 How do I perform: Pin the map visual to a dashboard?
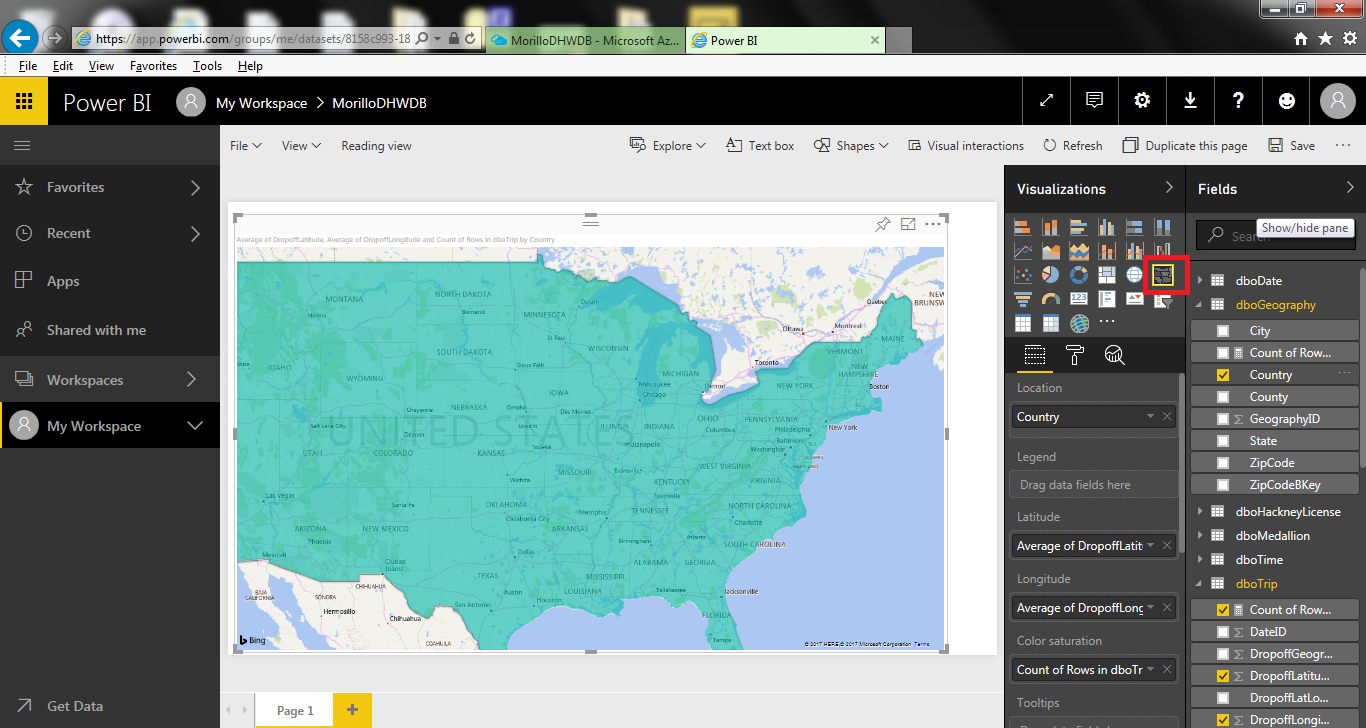pos(882,224)
